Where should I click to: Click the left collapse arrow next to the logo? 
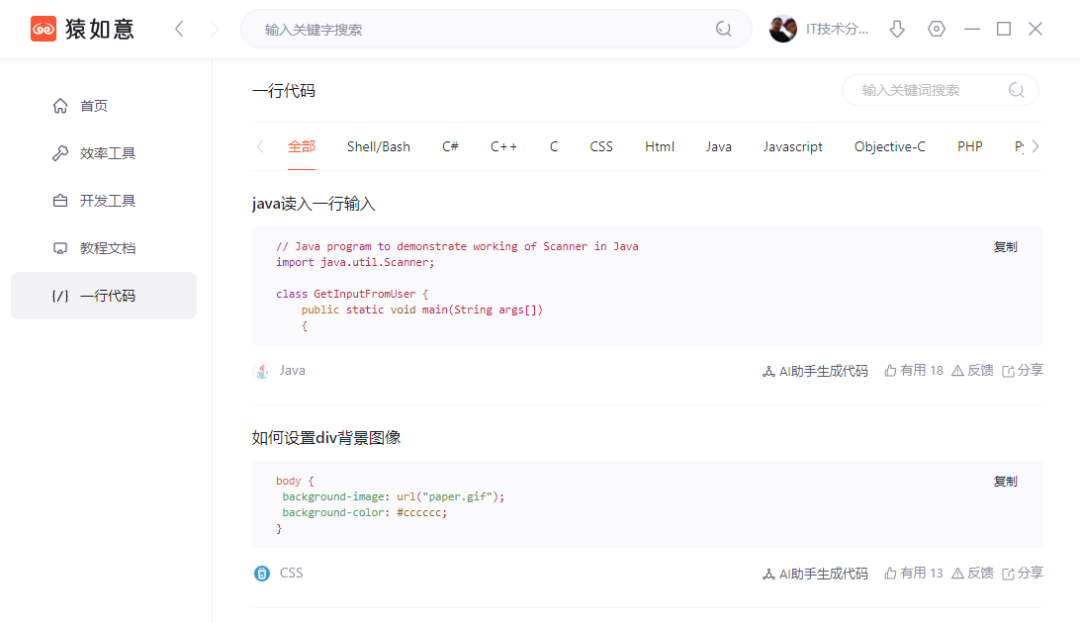179,28
